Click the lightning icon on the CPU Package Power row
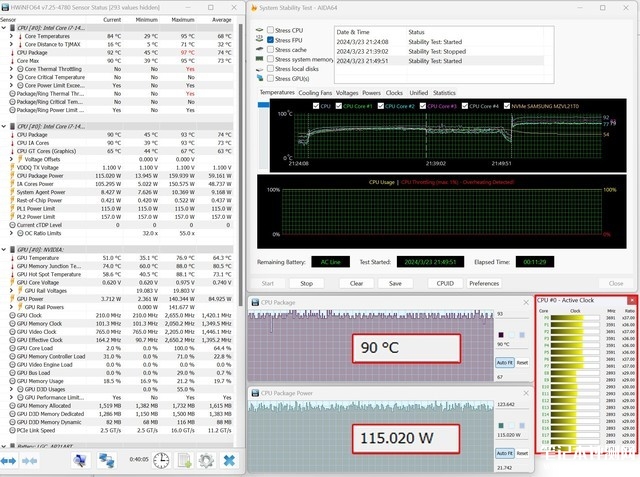 tap(12, 175)
